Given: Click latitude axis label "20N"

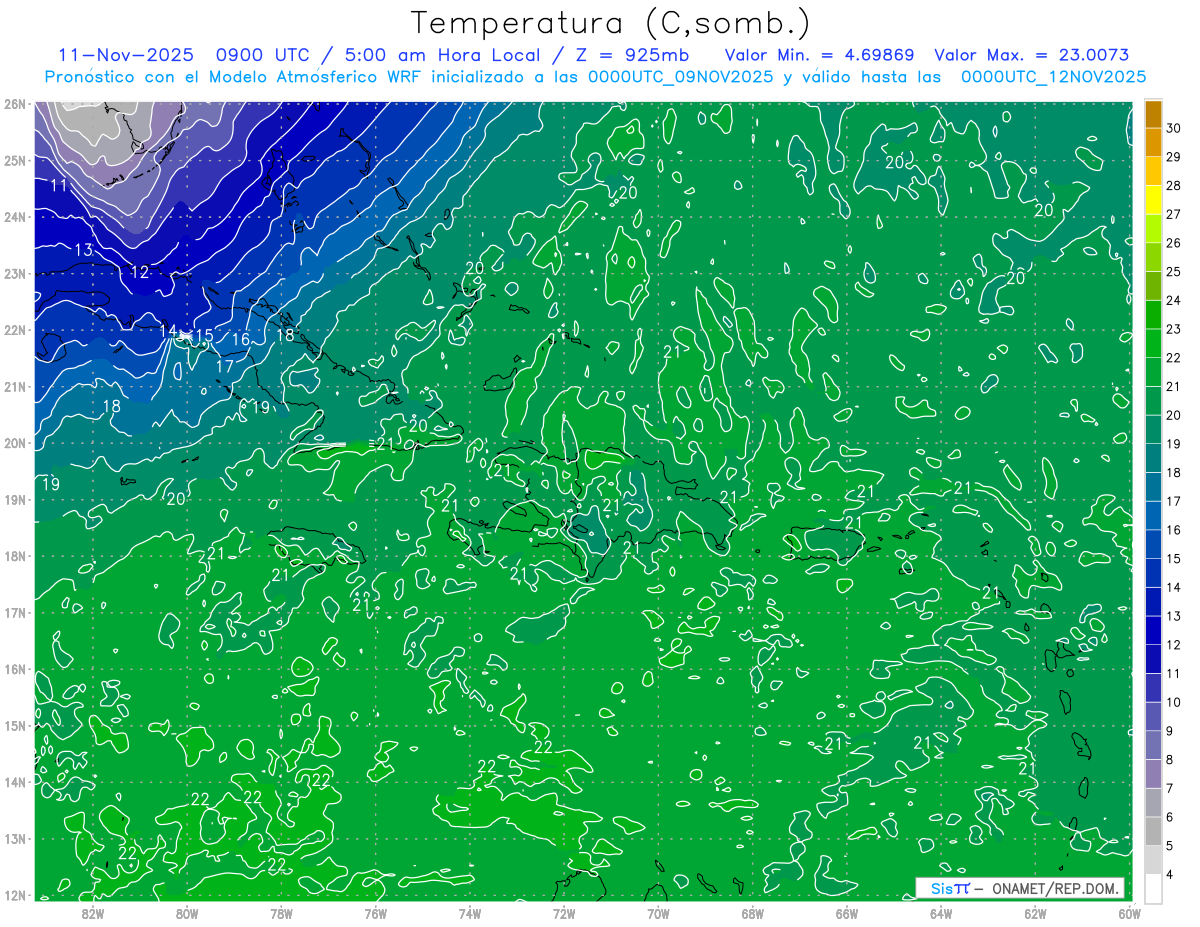Looking at the screenshot, I should click(15, 442).
